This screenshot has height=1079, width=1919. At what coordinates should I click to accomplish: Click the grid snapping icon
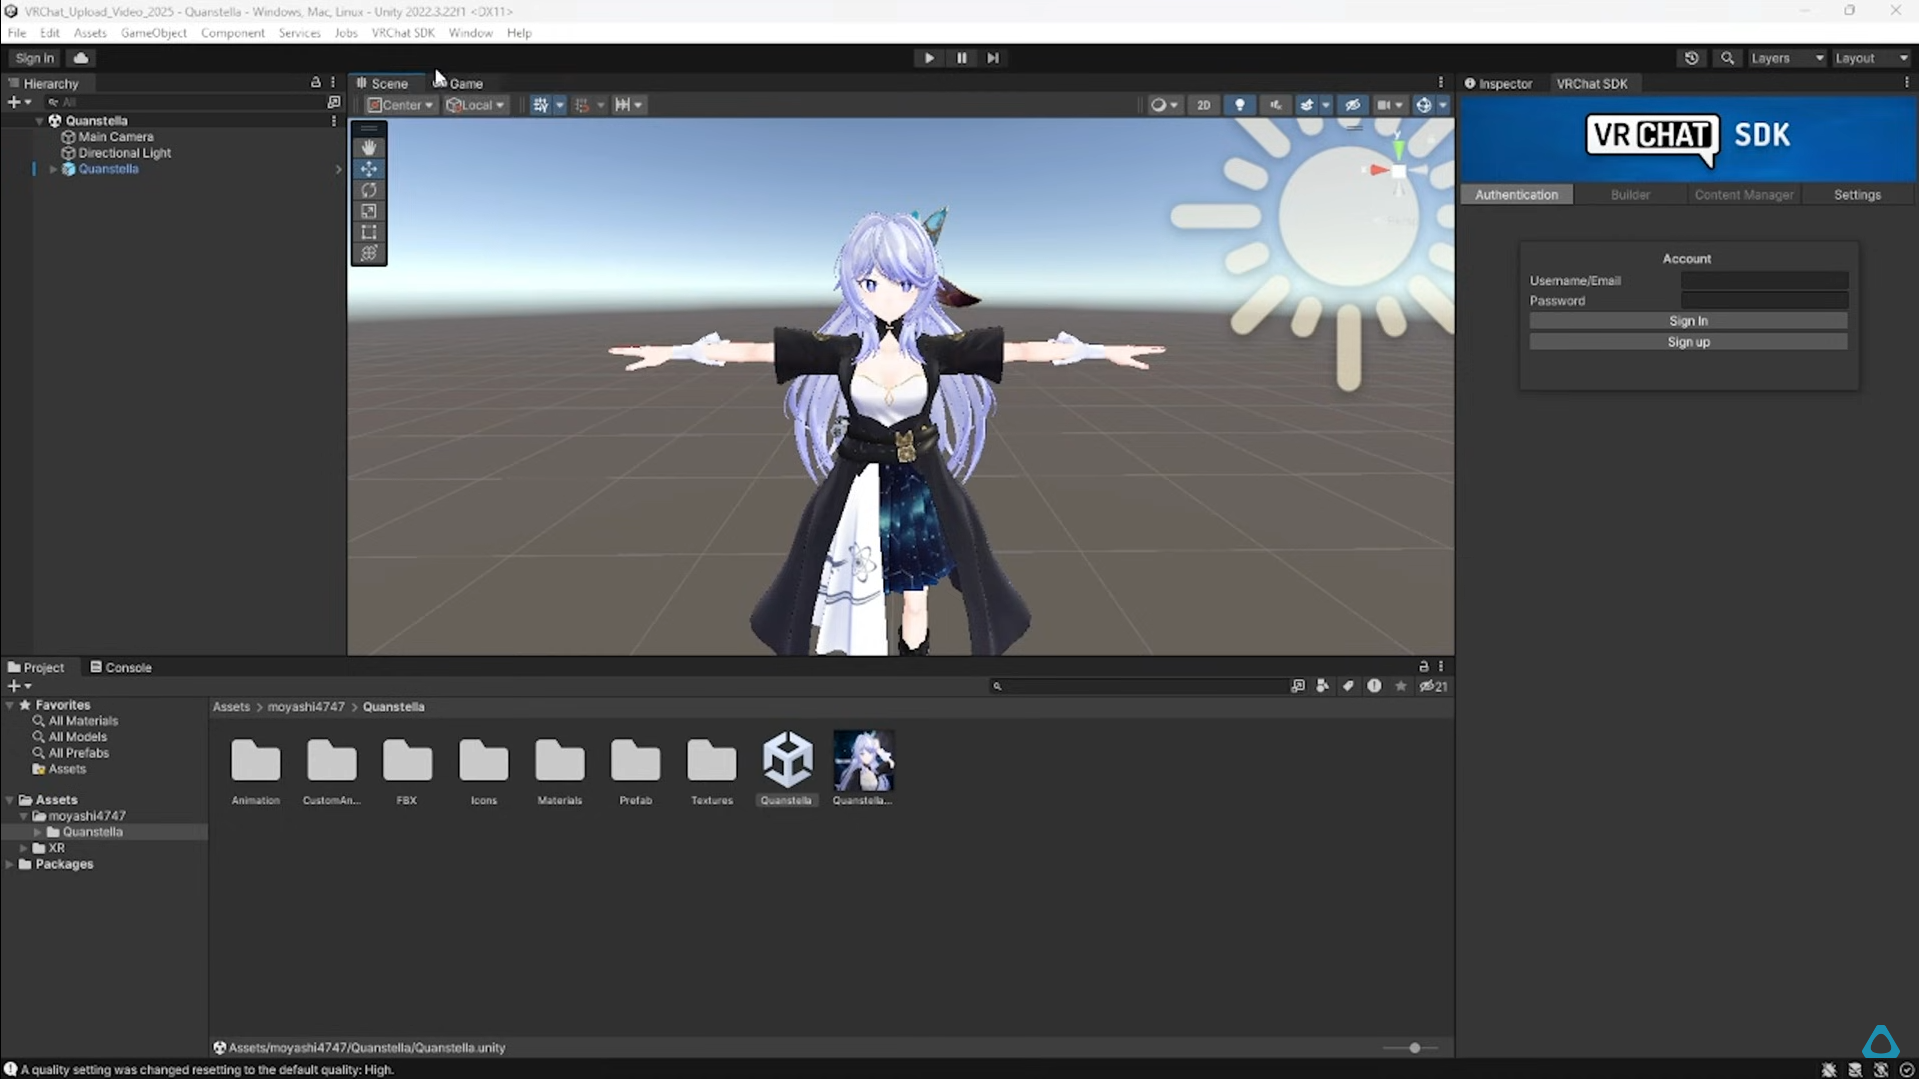pos(582,105)
